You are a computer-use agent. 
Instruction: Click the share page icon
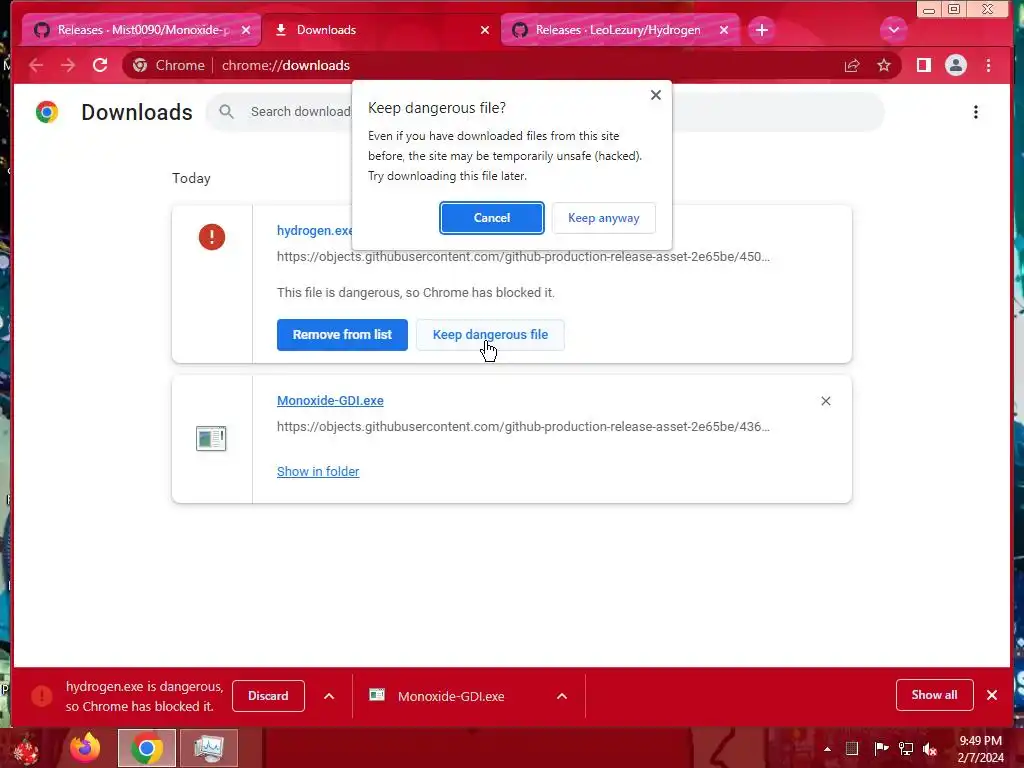click(x=852, y=65)
